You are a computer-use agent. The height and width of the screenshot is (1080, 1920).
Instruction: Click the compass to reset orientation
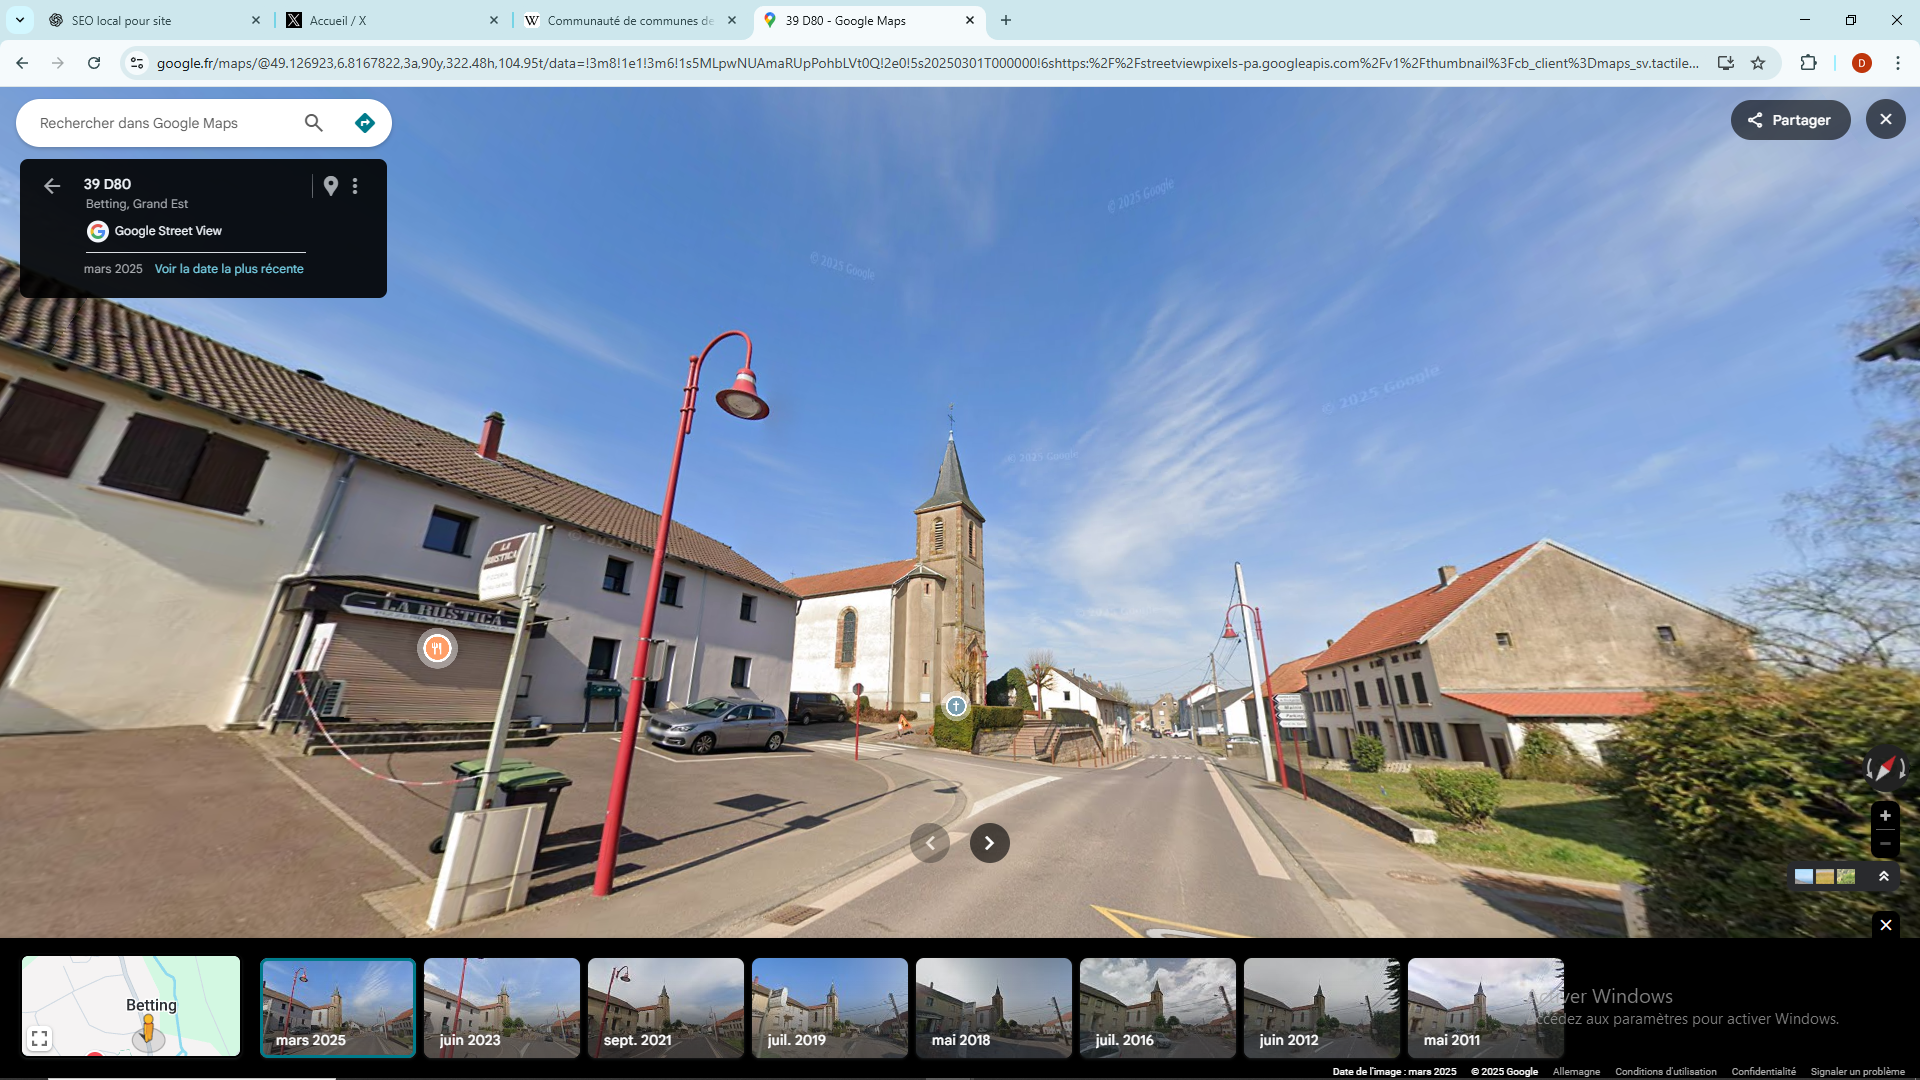(x=1885, y=768)
